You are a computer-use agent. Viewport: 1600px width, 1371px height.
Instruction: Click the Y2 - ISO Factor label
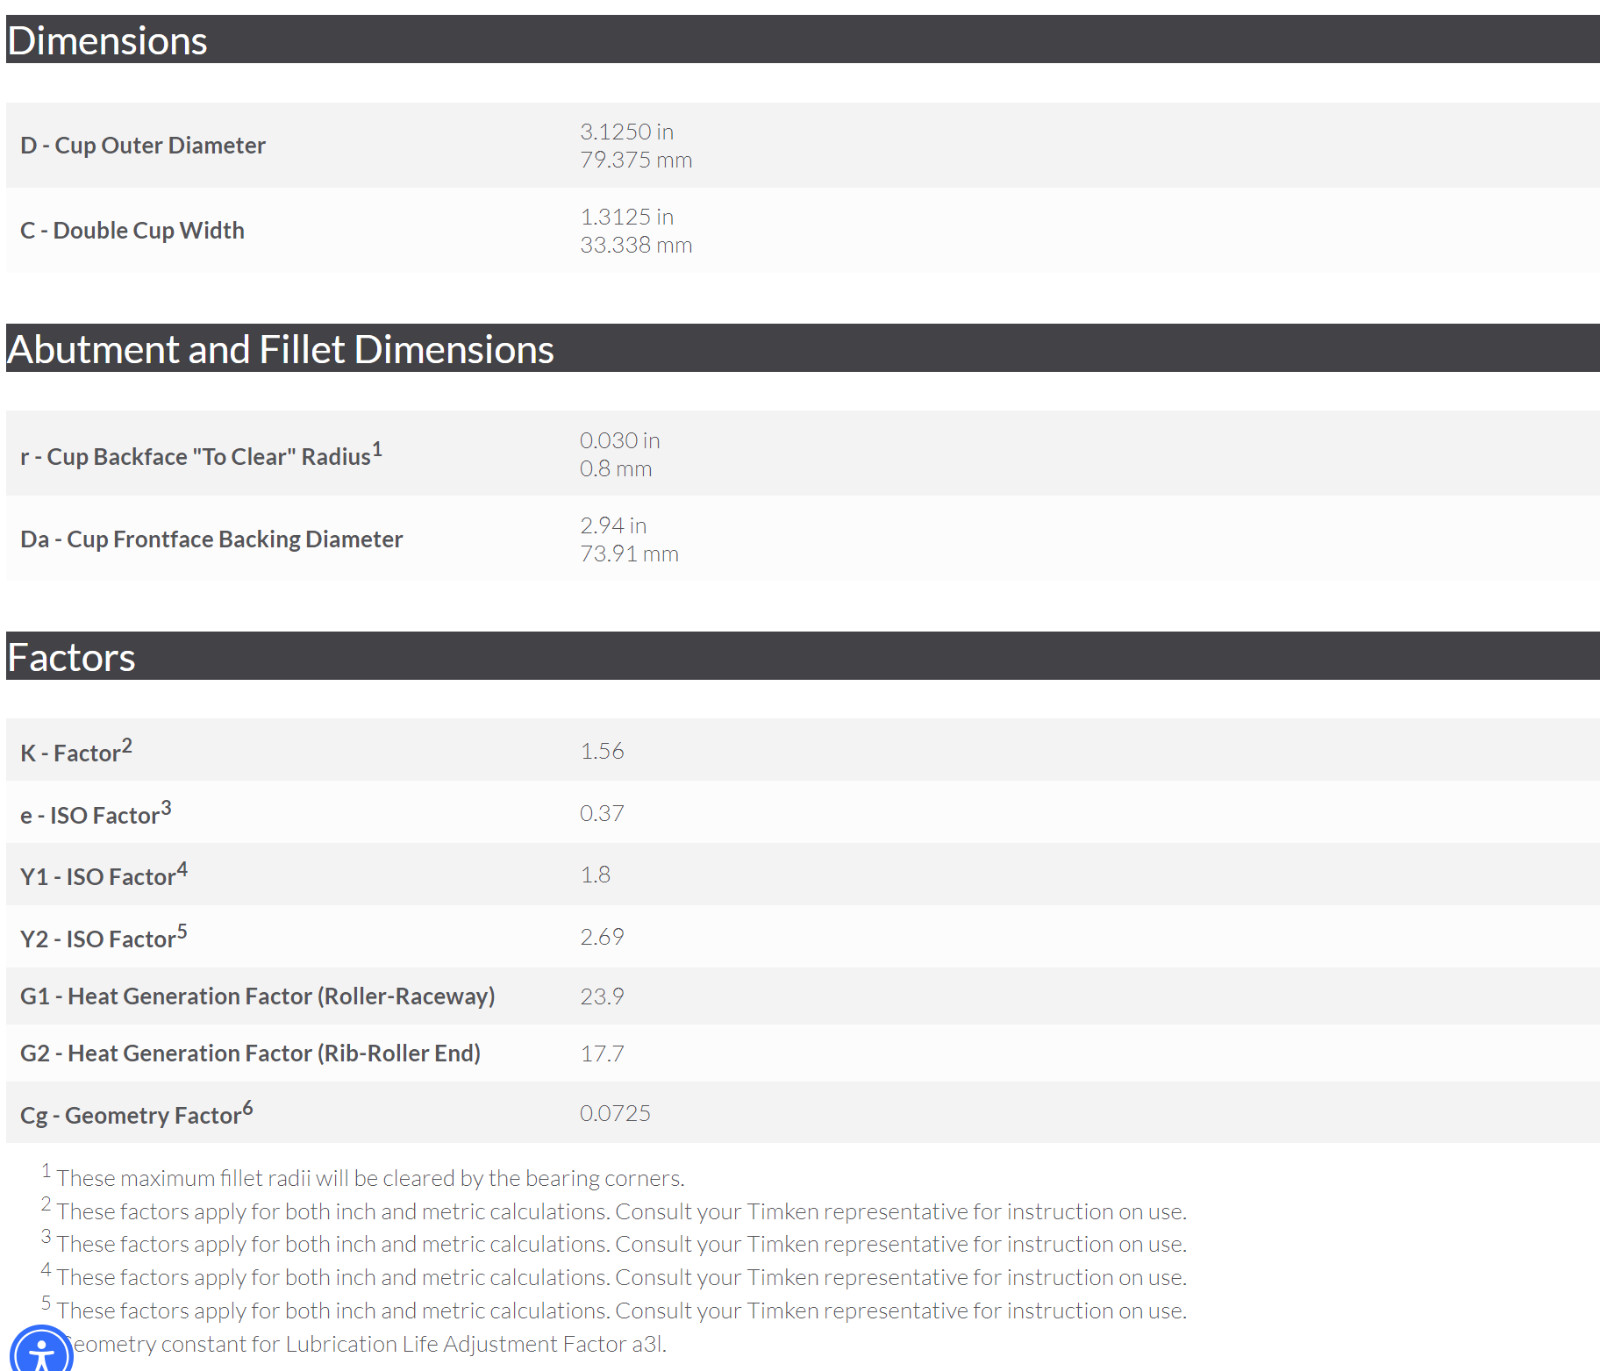[104, 937]
